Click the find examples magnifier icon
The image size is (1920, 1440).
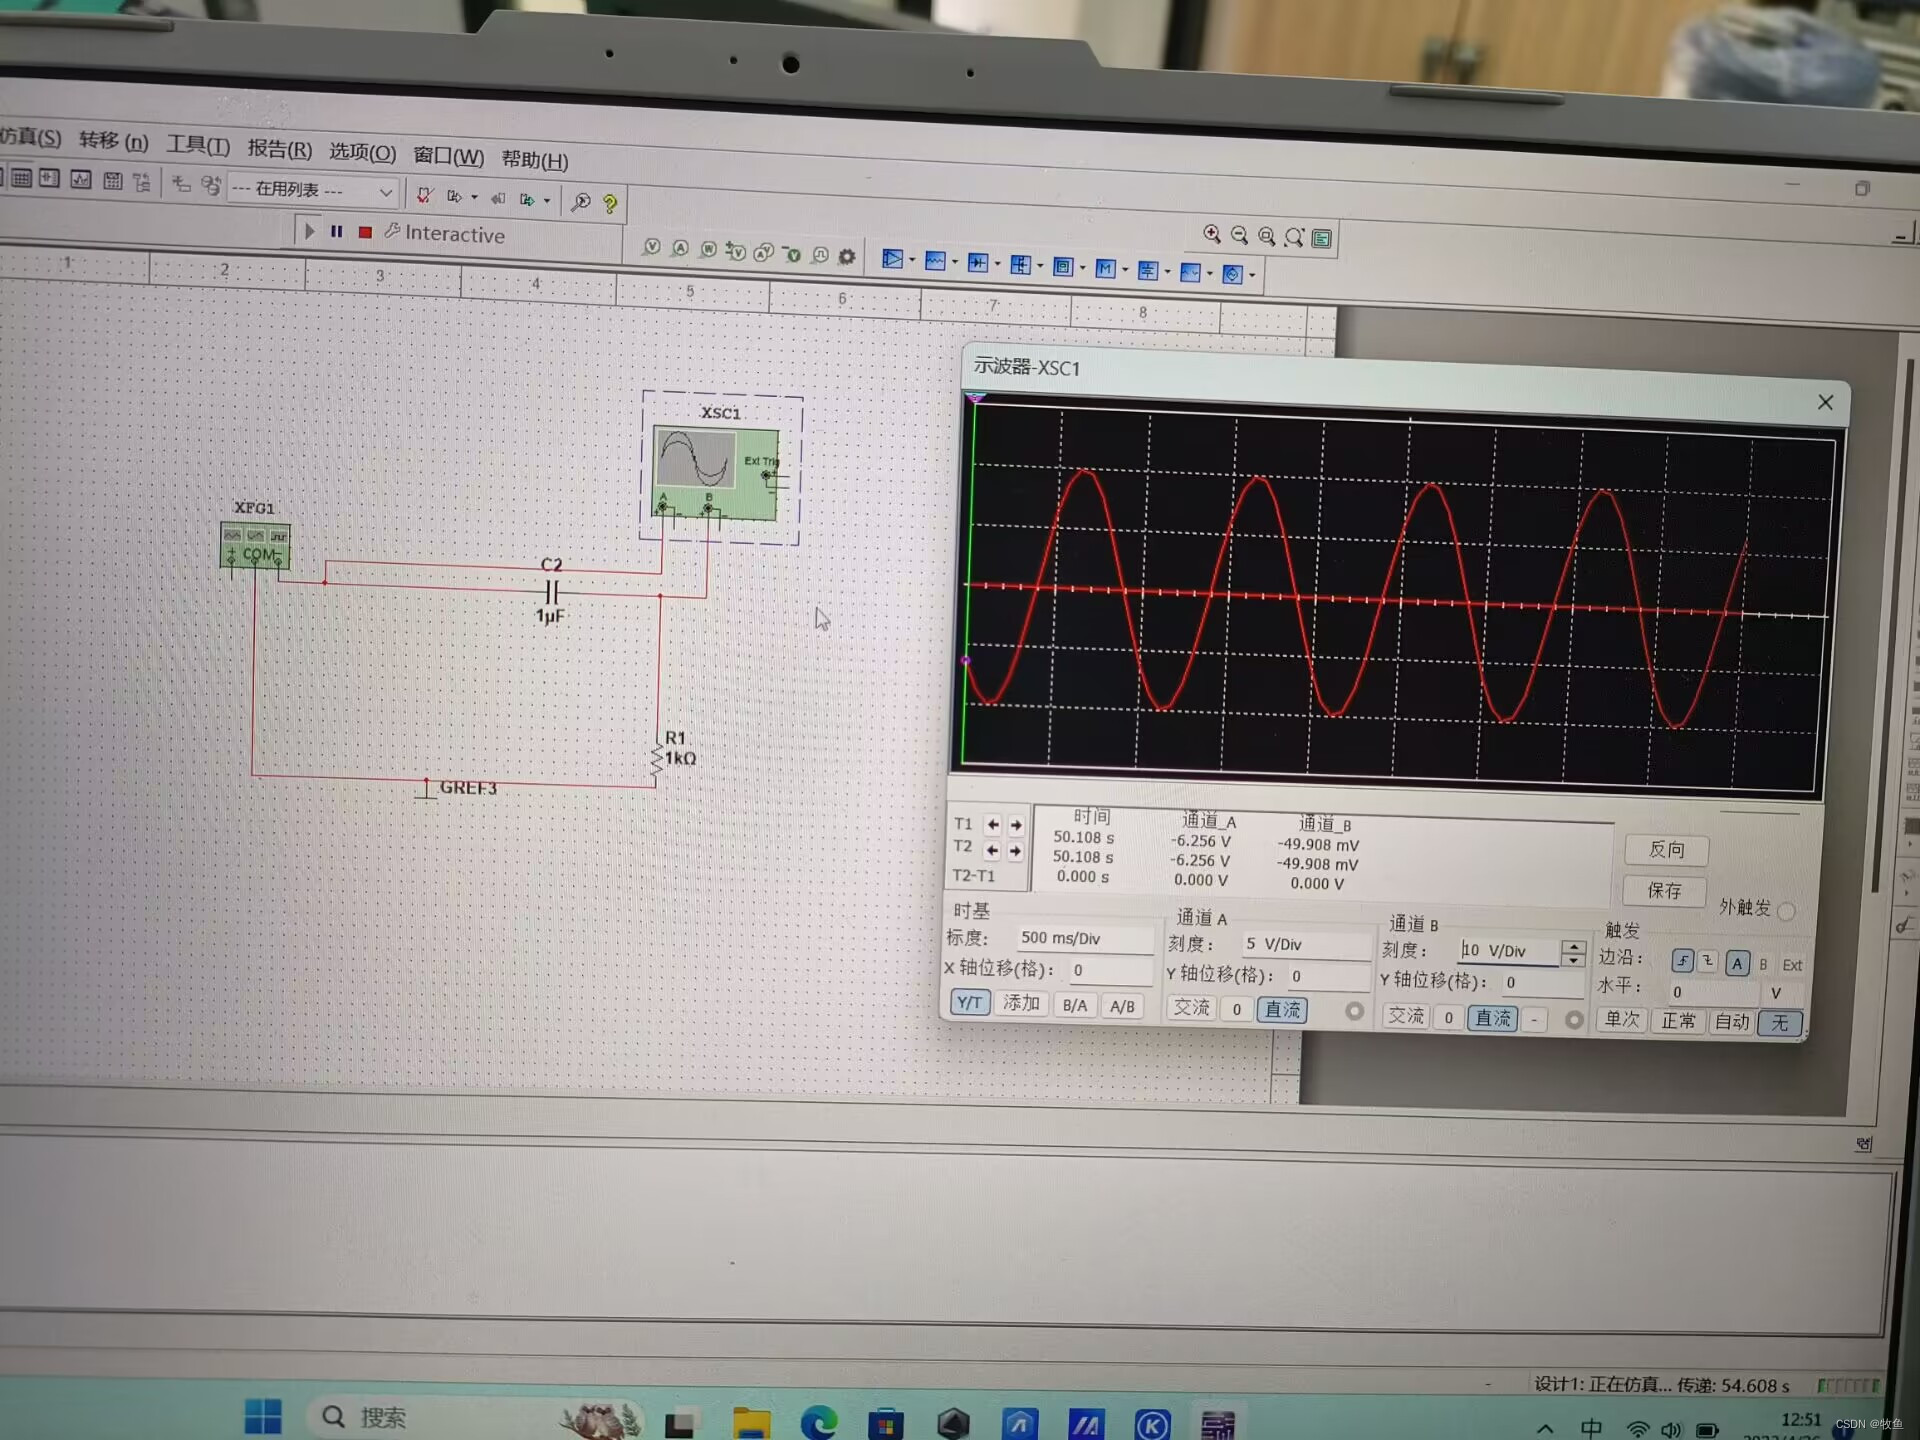(580, 202)
